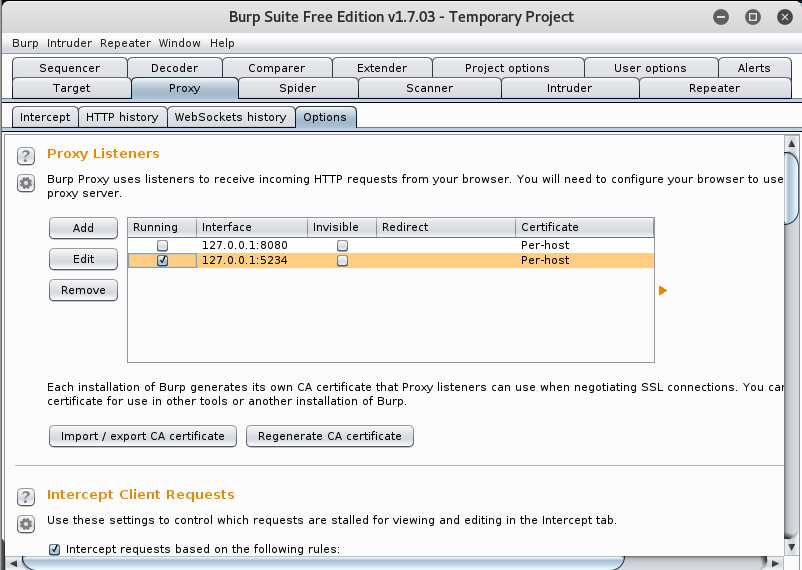Switch to the Alerts tab

click(x=754, y=68)
